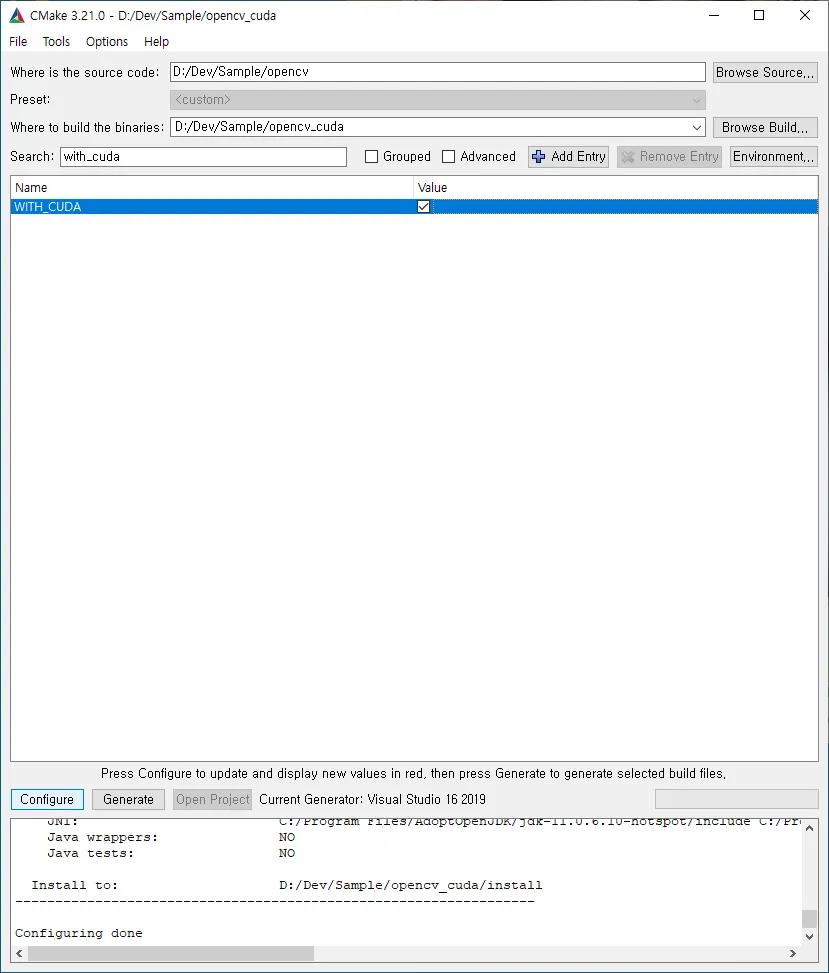Click the output log horizontal scrollbar thumb

(x=171, y=953)
